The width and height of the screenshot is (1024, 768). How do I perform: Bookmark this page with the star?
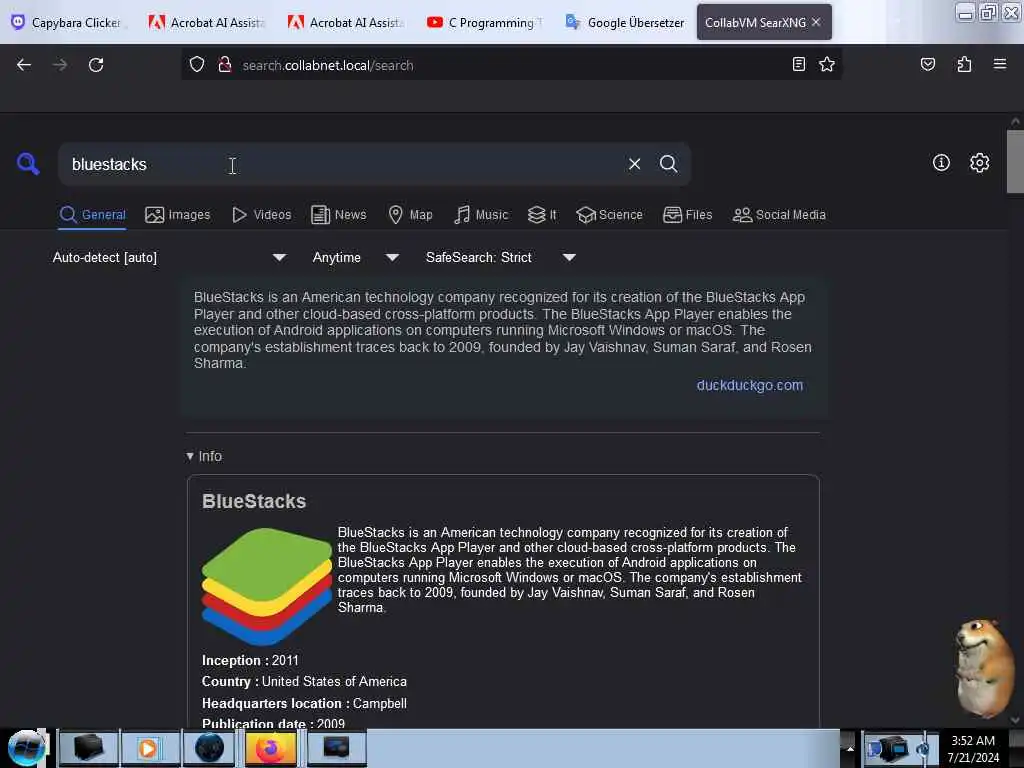click(x=827, y=64)
